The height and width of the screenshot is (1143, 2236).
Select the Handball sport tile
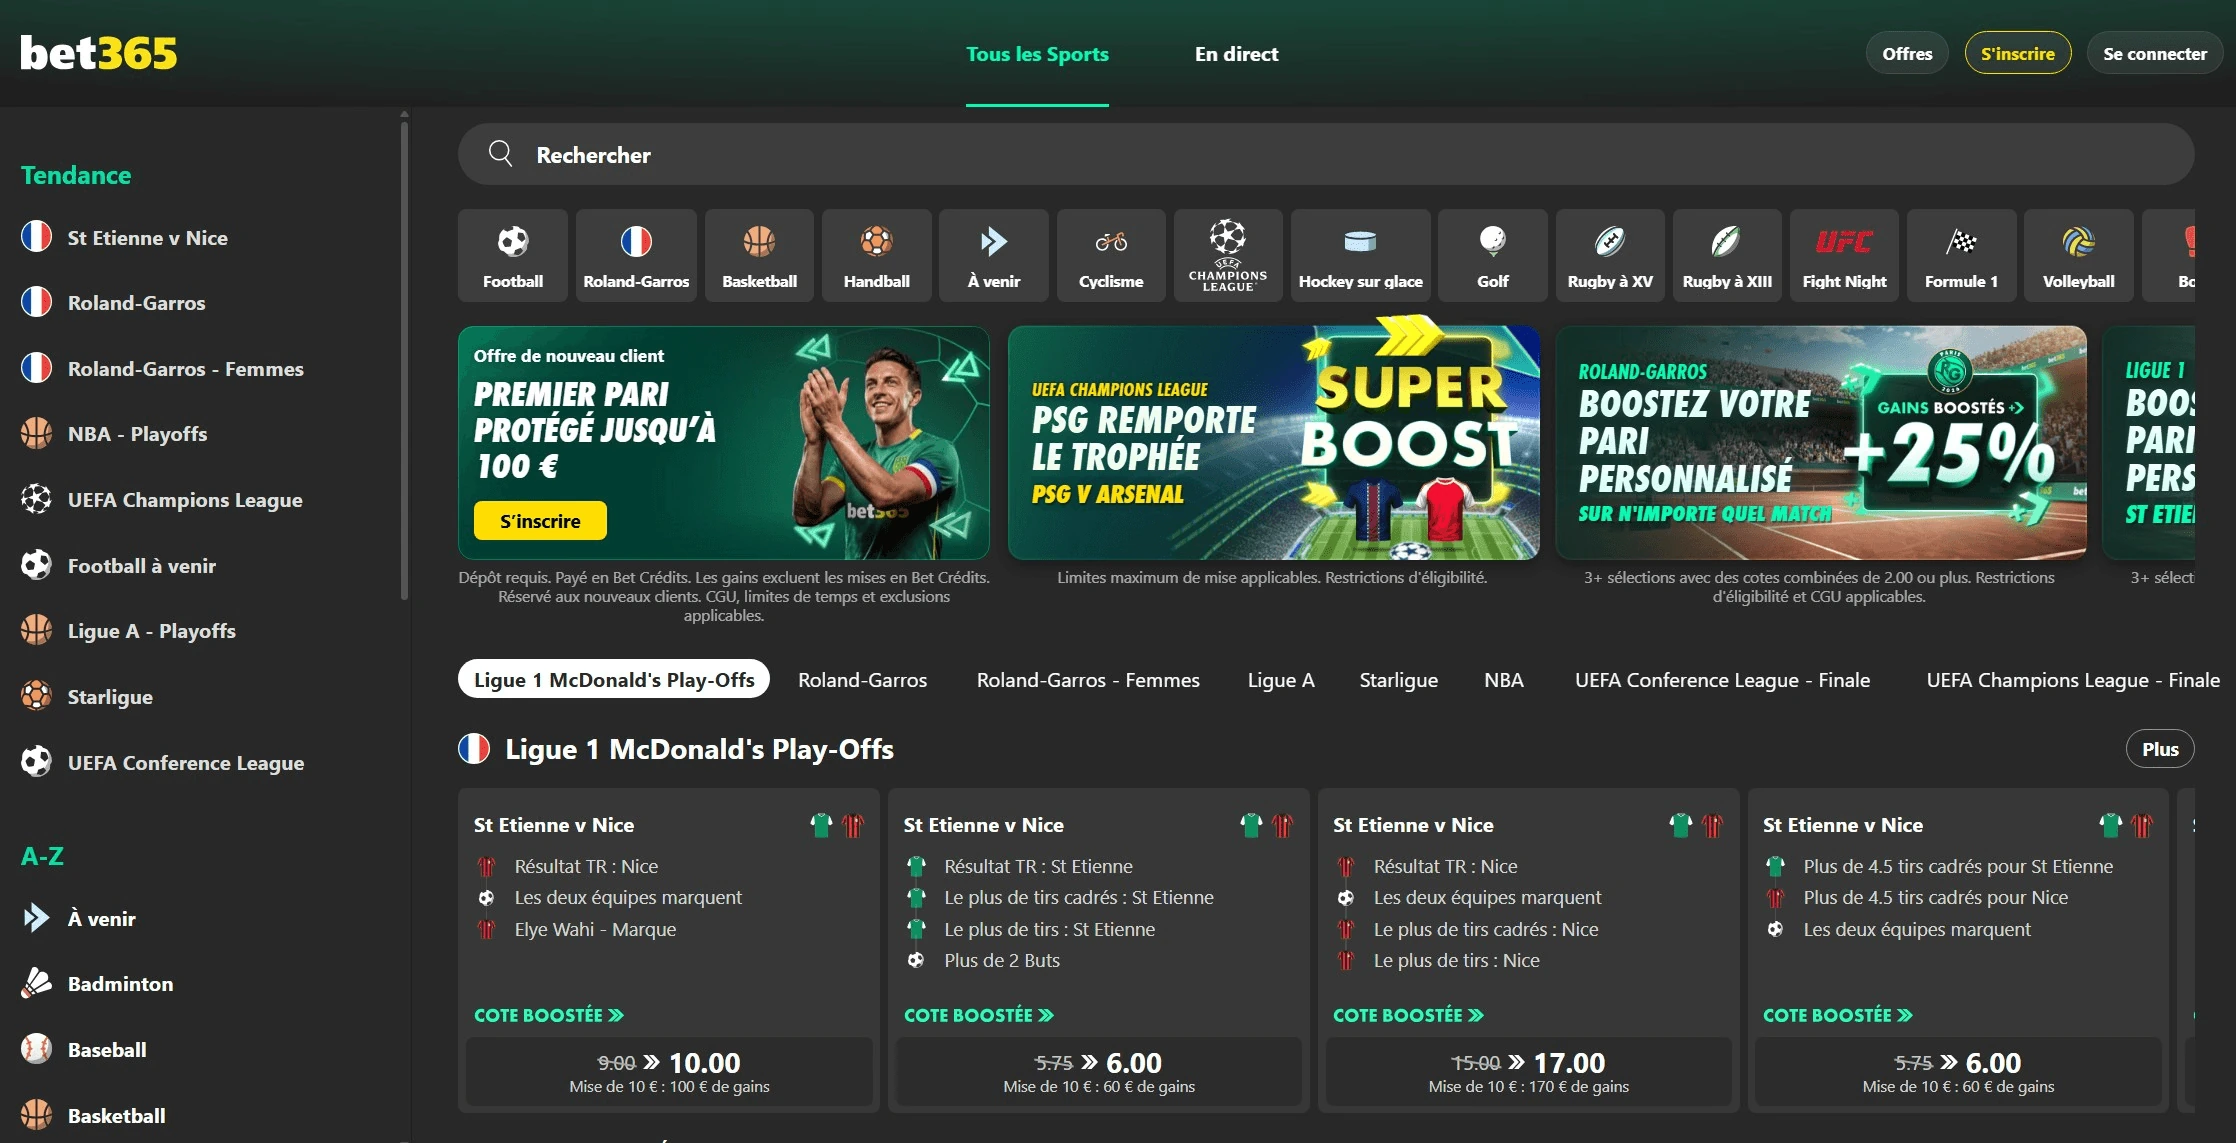[876, 255]
